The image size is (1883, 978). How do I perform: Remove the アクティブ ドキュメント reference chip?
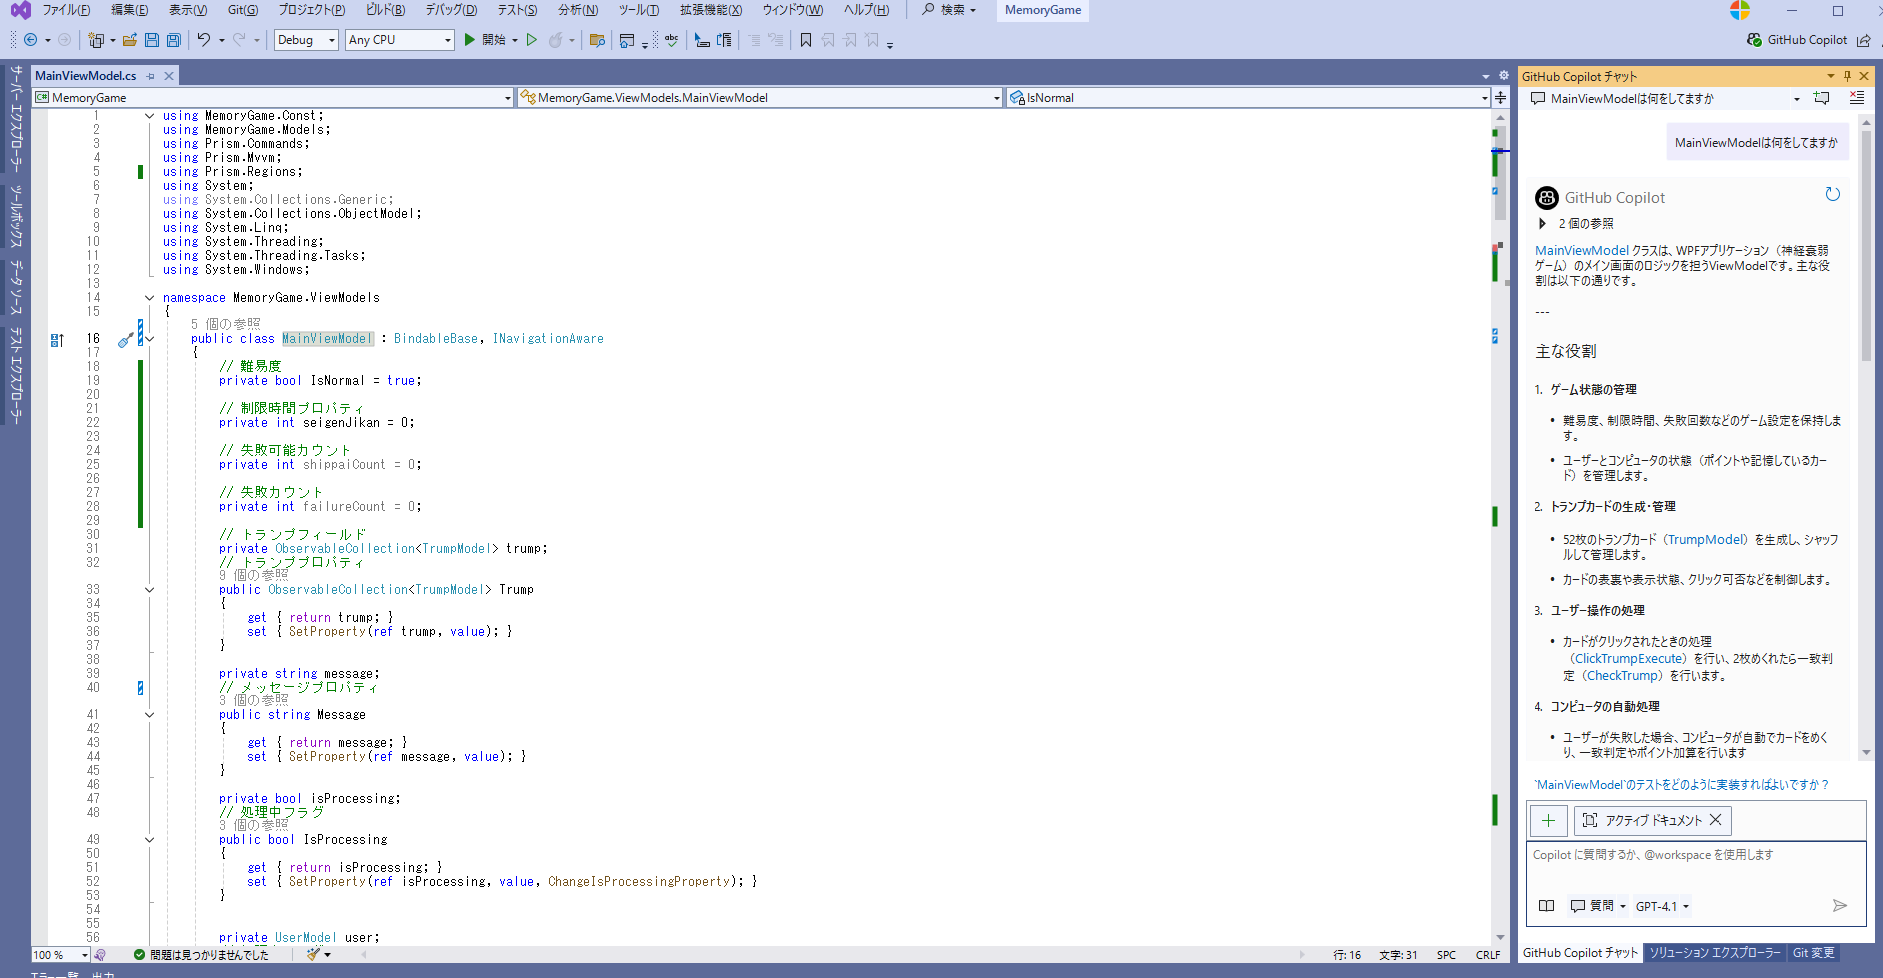[x=1715, y=820]
